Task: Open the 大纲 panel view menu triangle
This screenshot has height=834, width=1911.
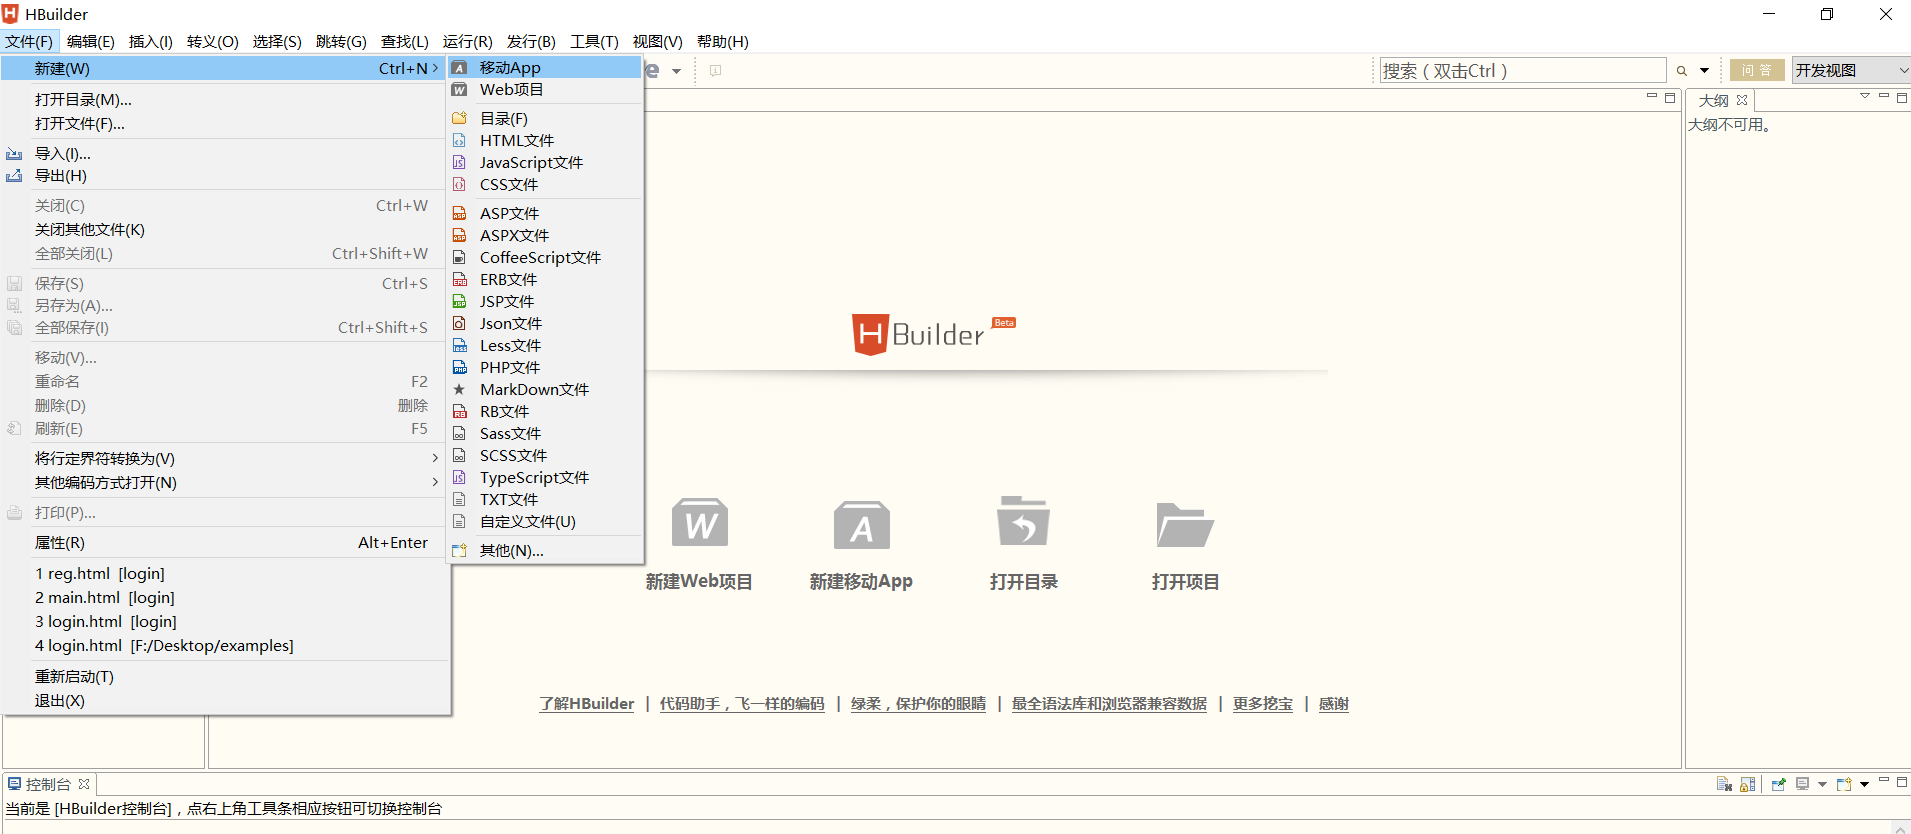Action: 1865,97
